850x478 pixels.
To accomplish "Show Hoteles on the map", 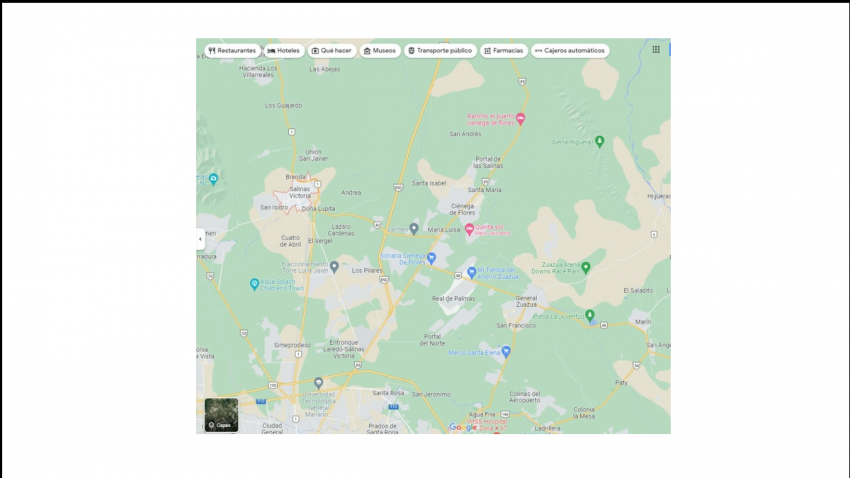I will (284, 50).
